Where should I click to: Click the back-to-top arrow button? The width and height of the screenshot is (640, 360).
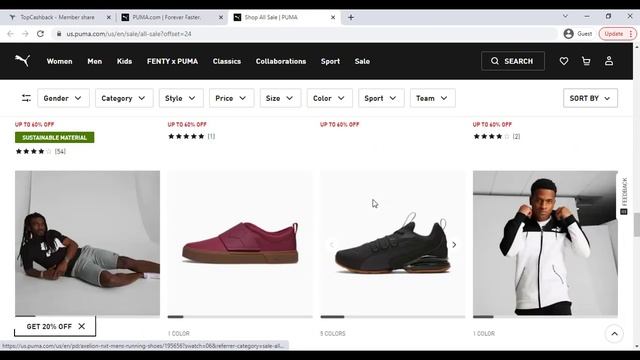[x=614, y=334]
